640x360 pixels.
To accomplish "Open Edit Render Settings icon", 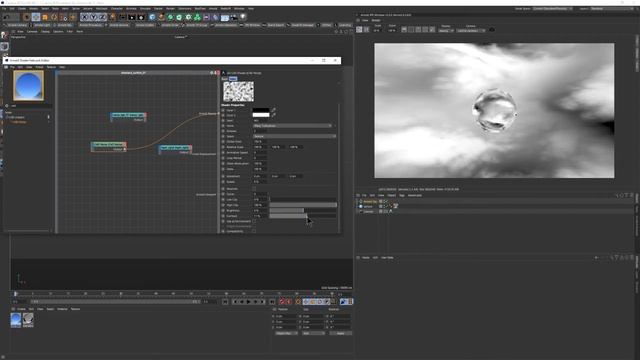I will click(x=141, y=17).
